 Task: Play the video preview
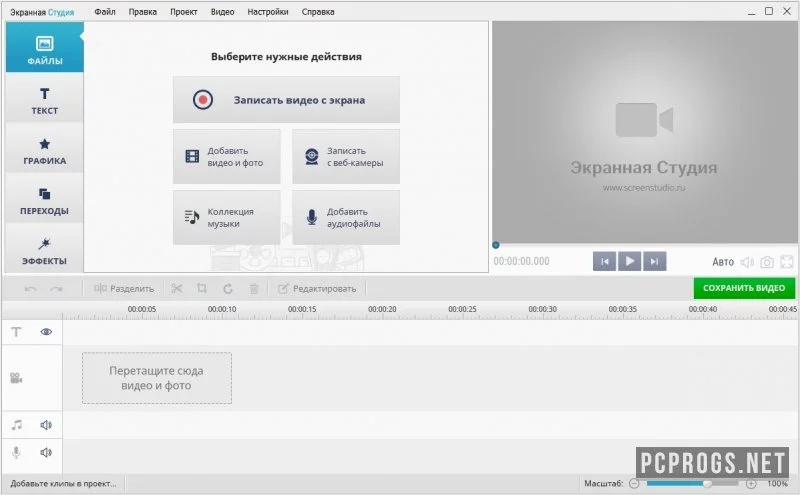[630, 261]
